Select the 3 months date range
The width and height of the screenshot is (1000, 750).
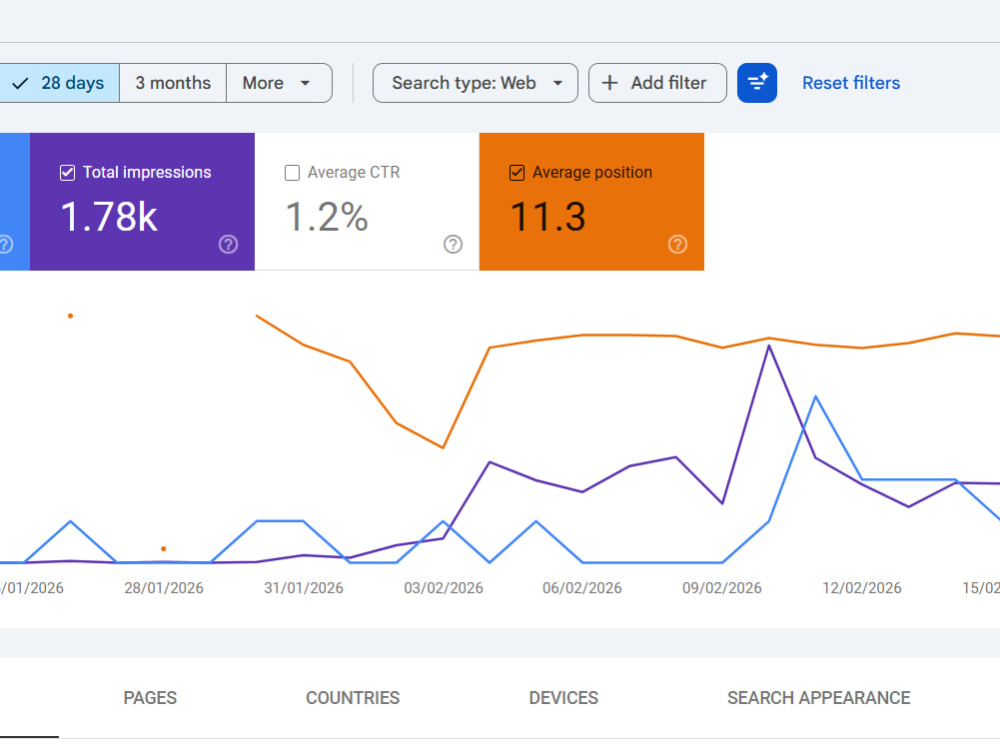(x=173, y=83)
